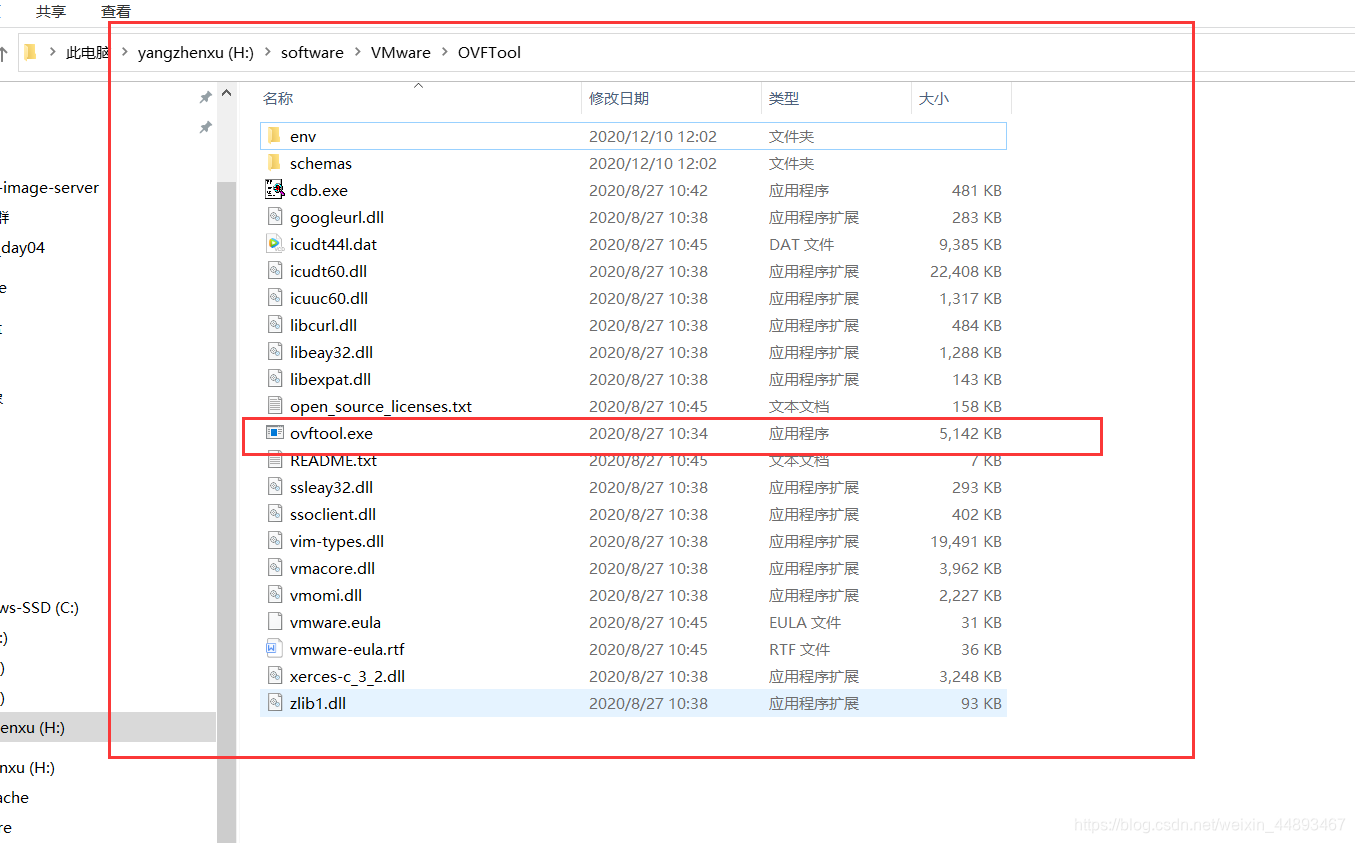Click the libcurl.dll file icon

(x=275, y=324)
